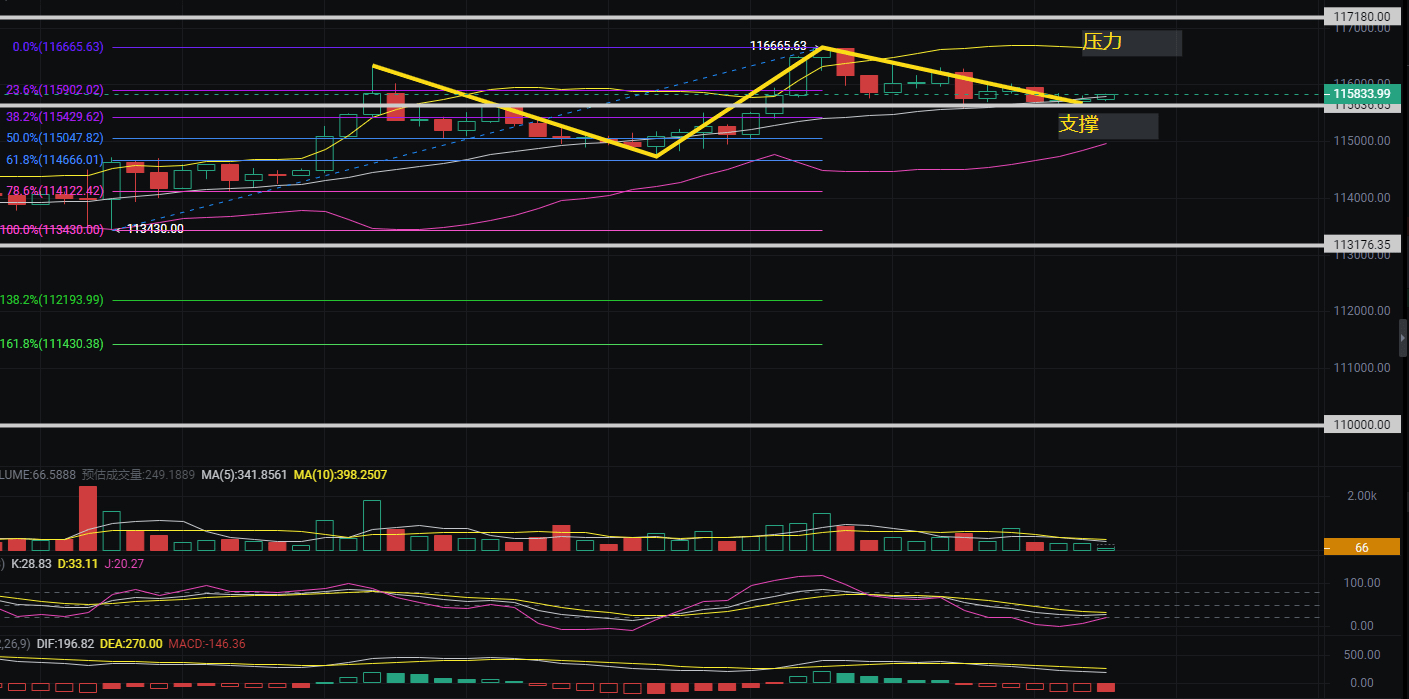This screenshot has height=699, width=1409.
Task: Click the DIF:196.82 indicator label
Action: [65, 644]
